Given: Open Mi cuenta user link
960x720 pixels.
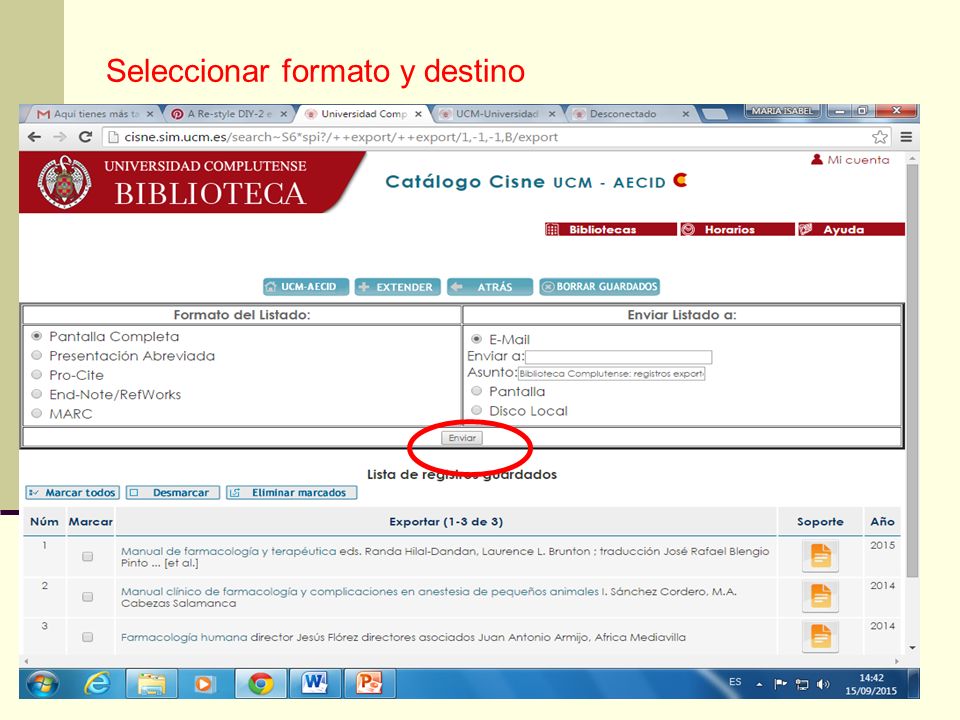Looking at the screenshot, I should tap(850, 160).
